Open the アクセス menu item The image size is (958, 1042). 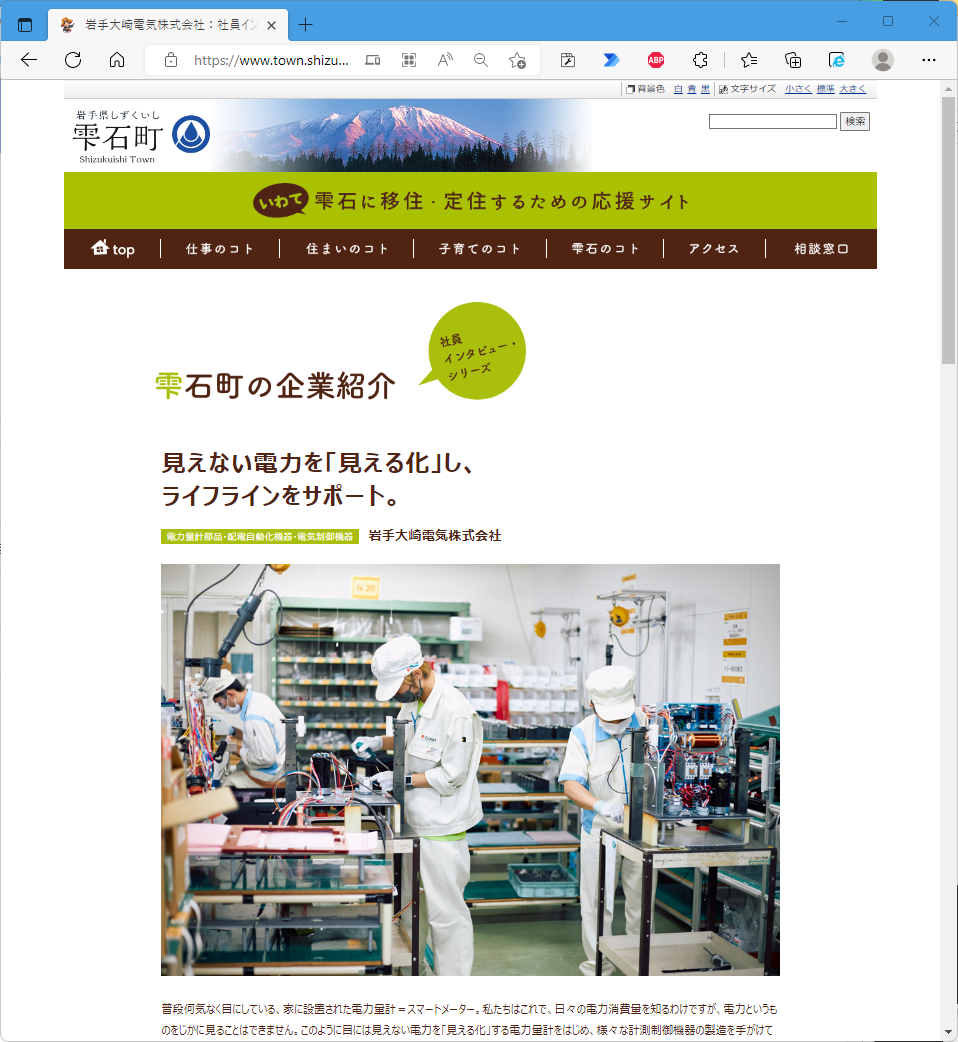tap(714, 249)
